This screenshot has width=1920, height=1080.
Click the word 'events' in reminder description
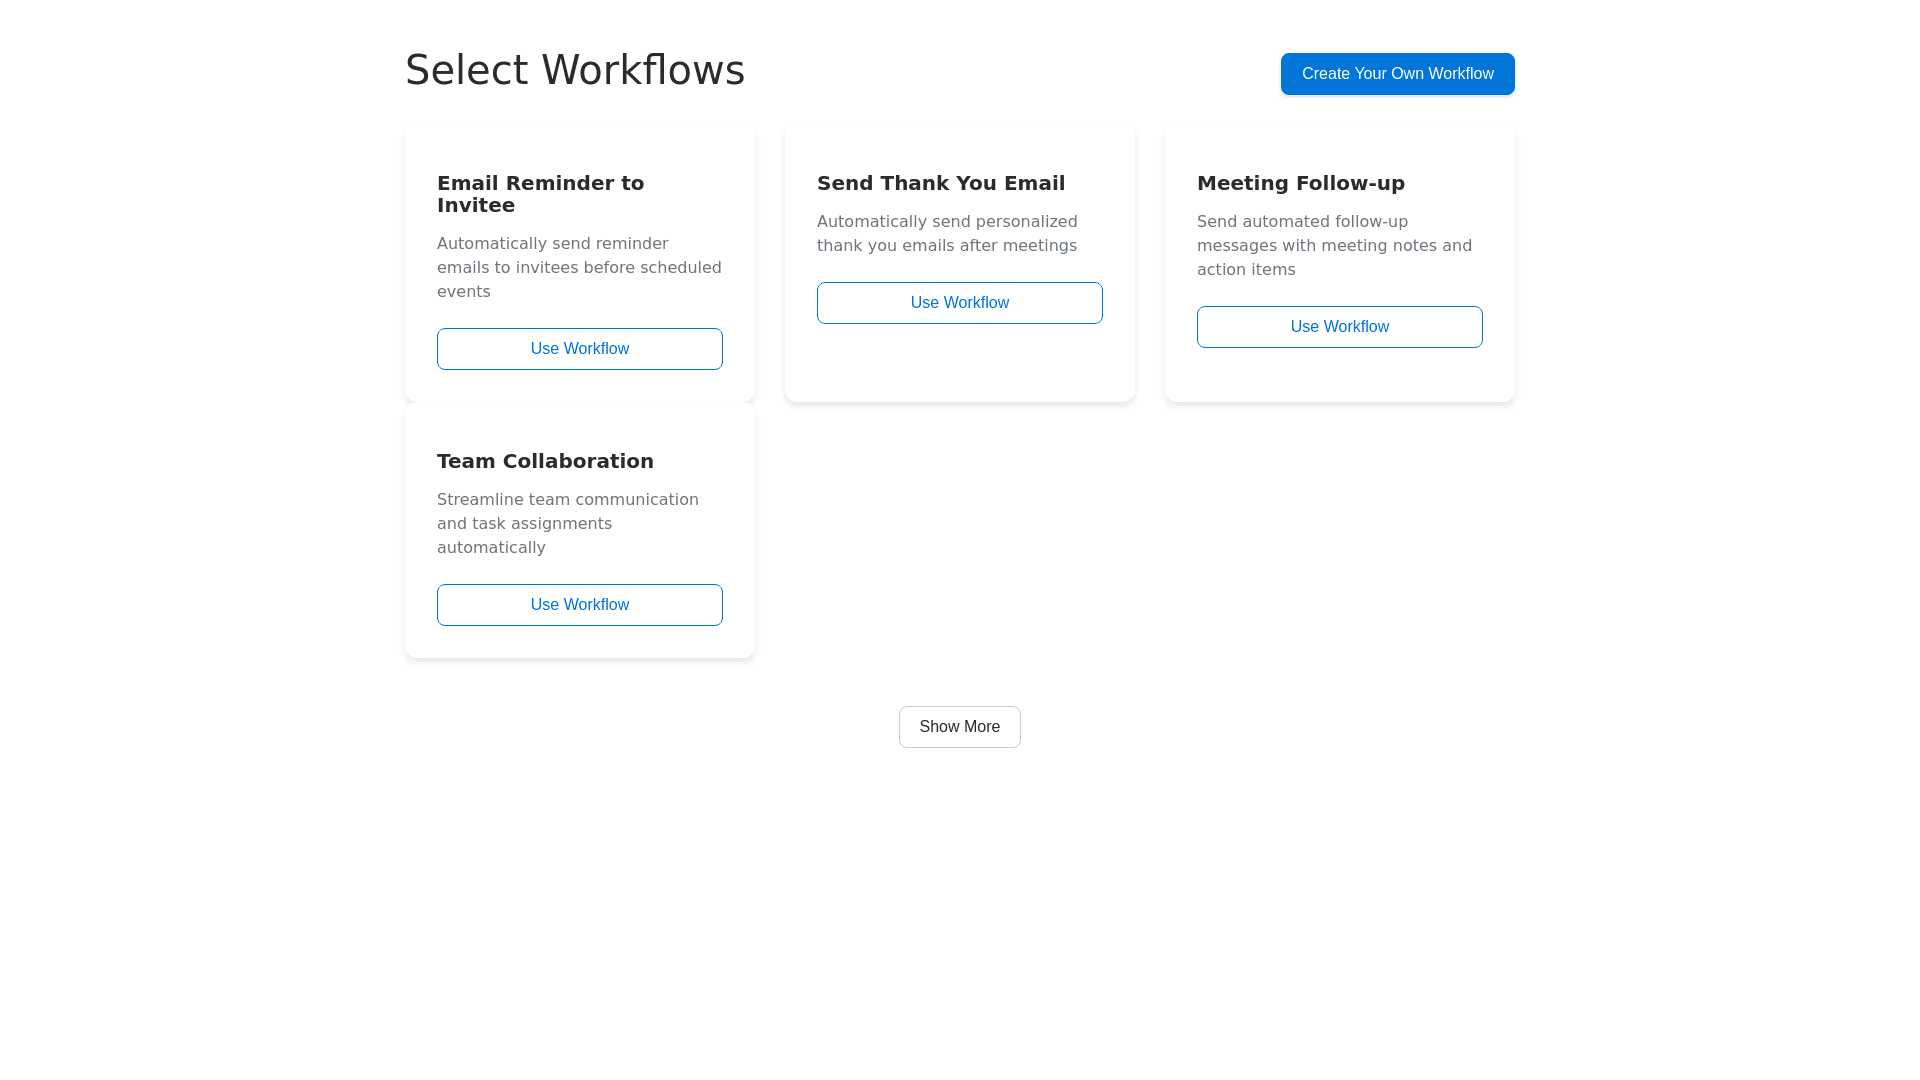pos(463,292)
